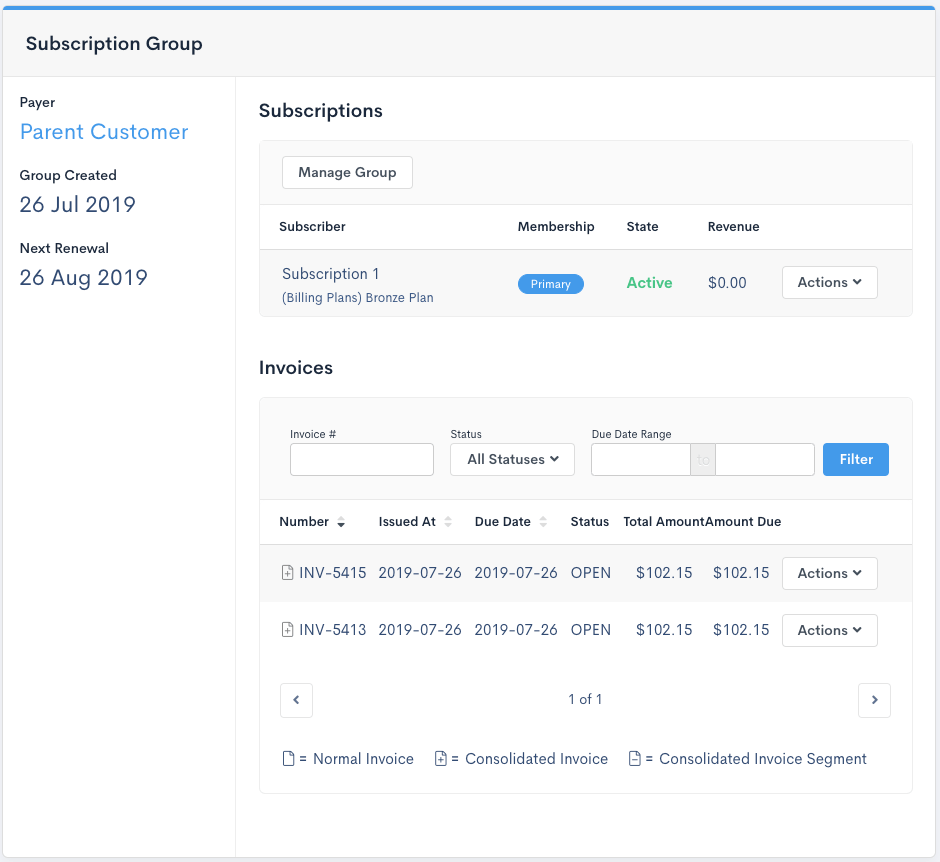Click the $0.00 revenue value

coord(727,283)
